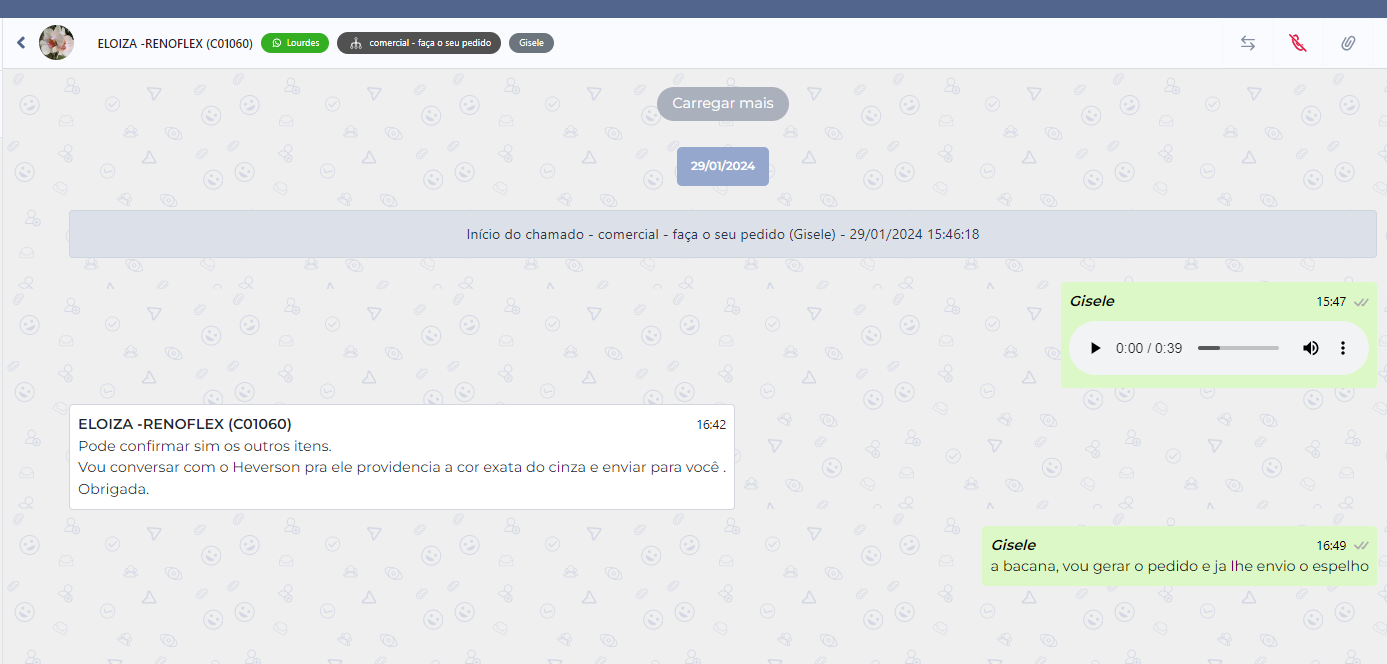Screen dimensions: 1387x664
Task: Click the paperclip attachment icon
Action: (x=1348, y=43)
